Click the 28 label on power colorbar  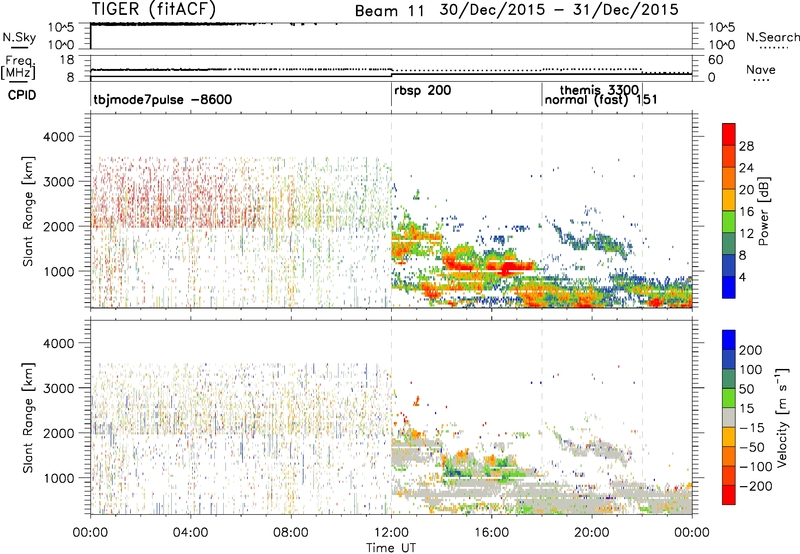746,146
